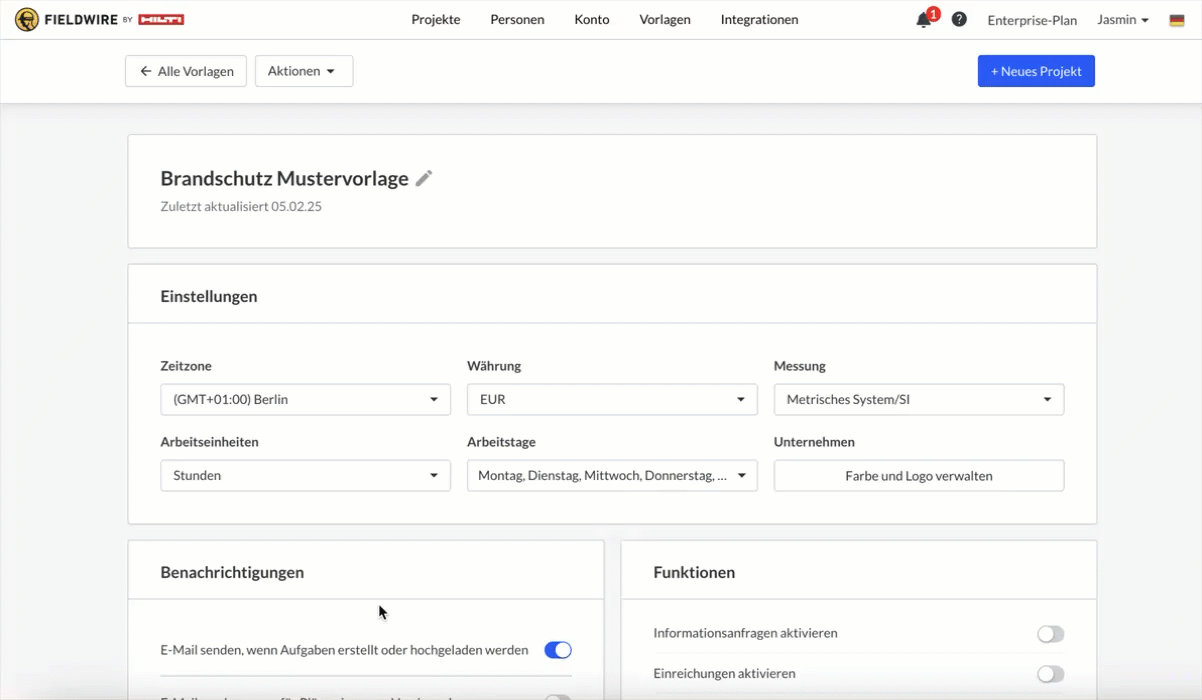This screenshot has width=1202, height=700.
Task: Click the Brandschutz Mustervorlage title
Action: (x=284, y=178)
